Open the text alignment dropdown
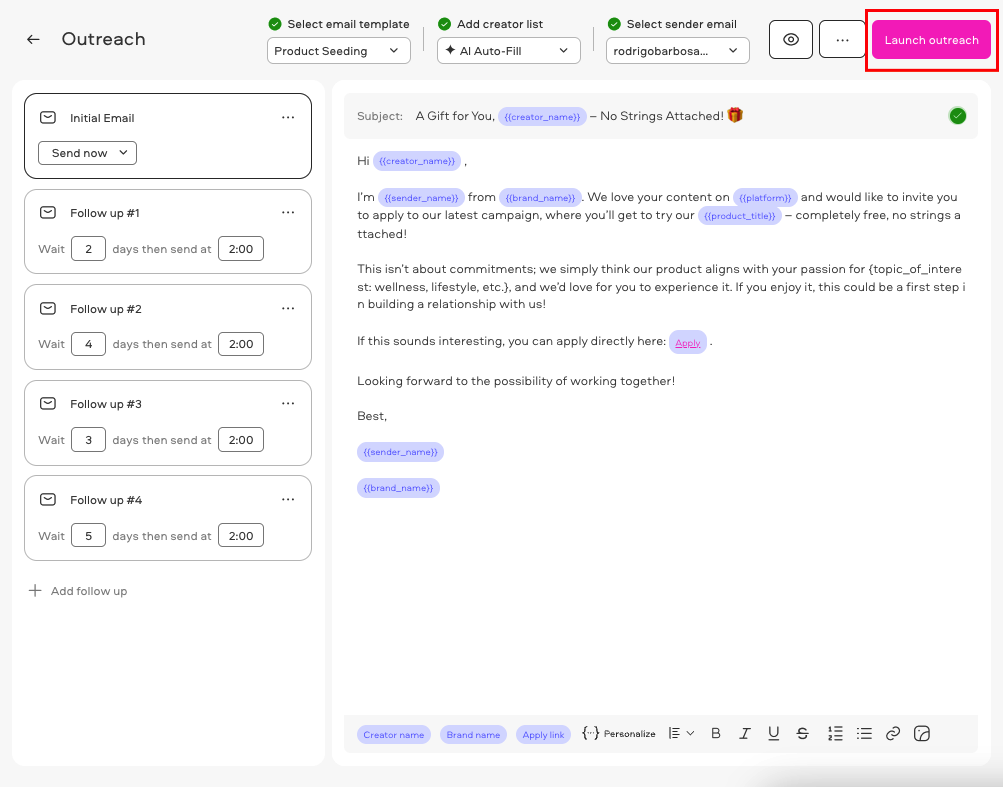Screen dimensions: 1003x787 [681, 733]
